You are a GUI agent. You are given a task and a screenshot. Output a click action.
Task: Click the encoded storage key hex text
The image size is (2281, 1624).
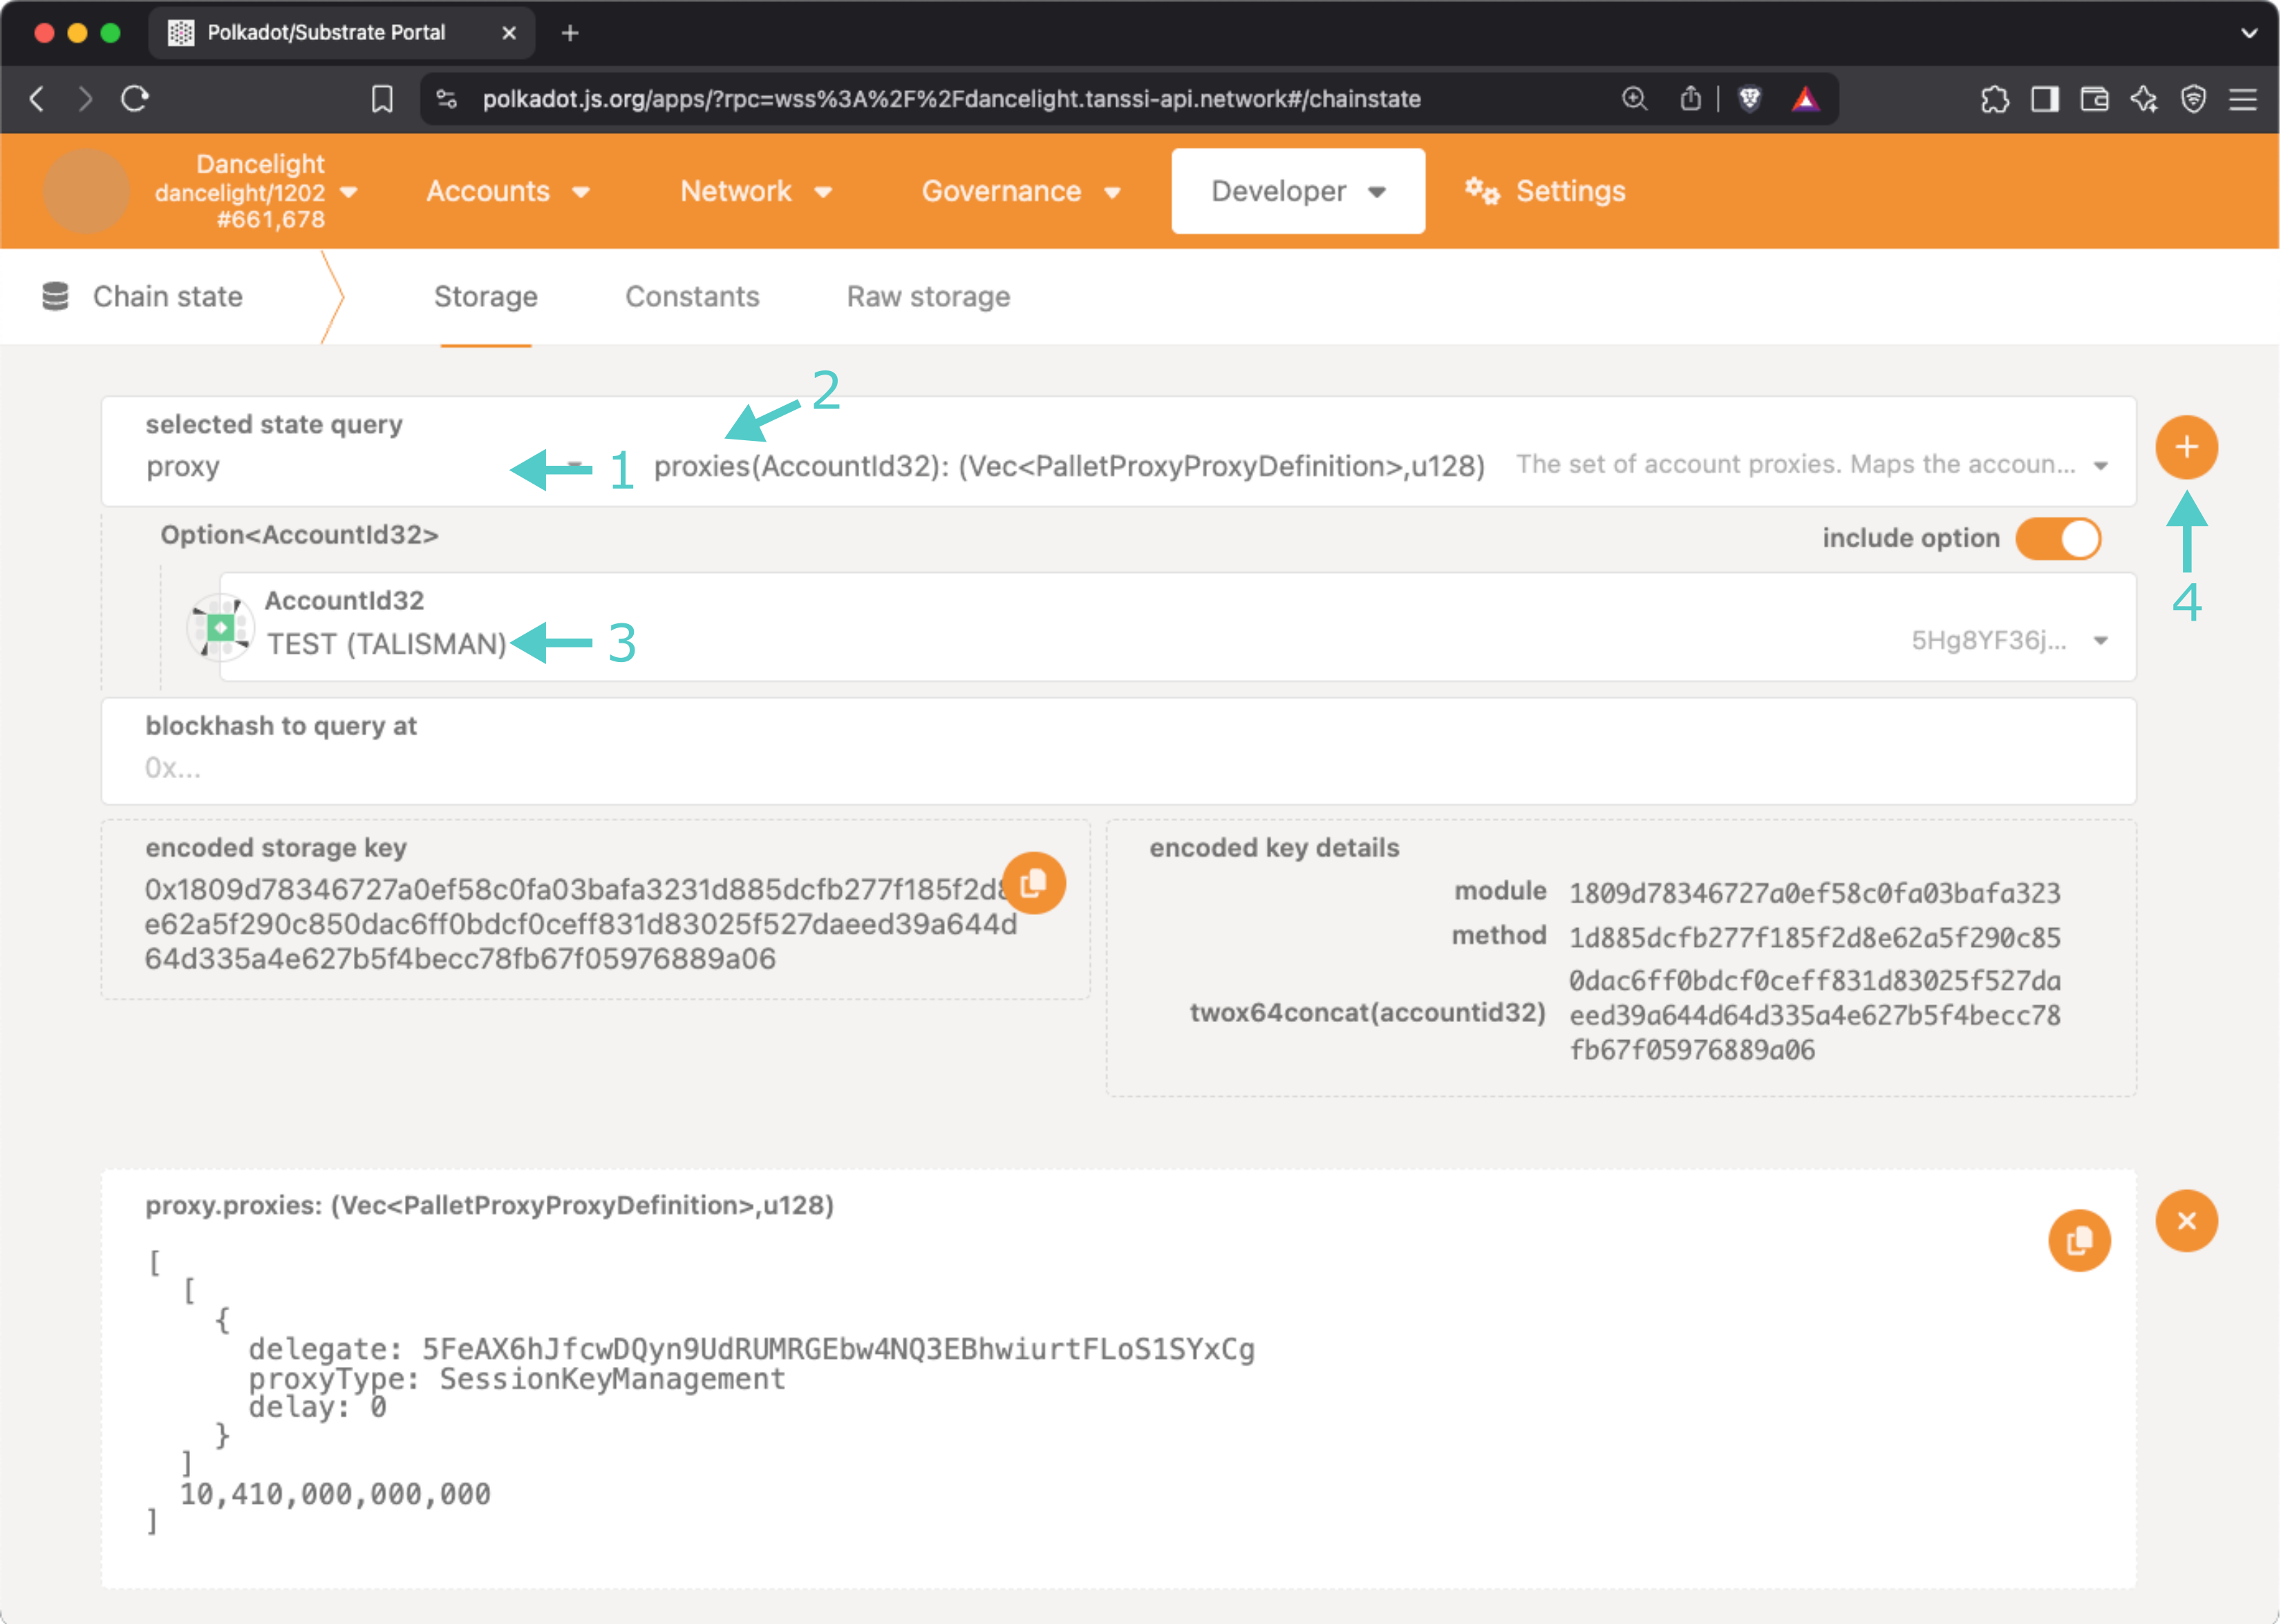tap(580, 924)
